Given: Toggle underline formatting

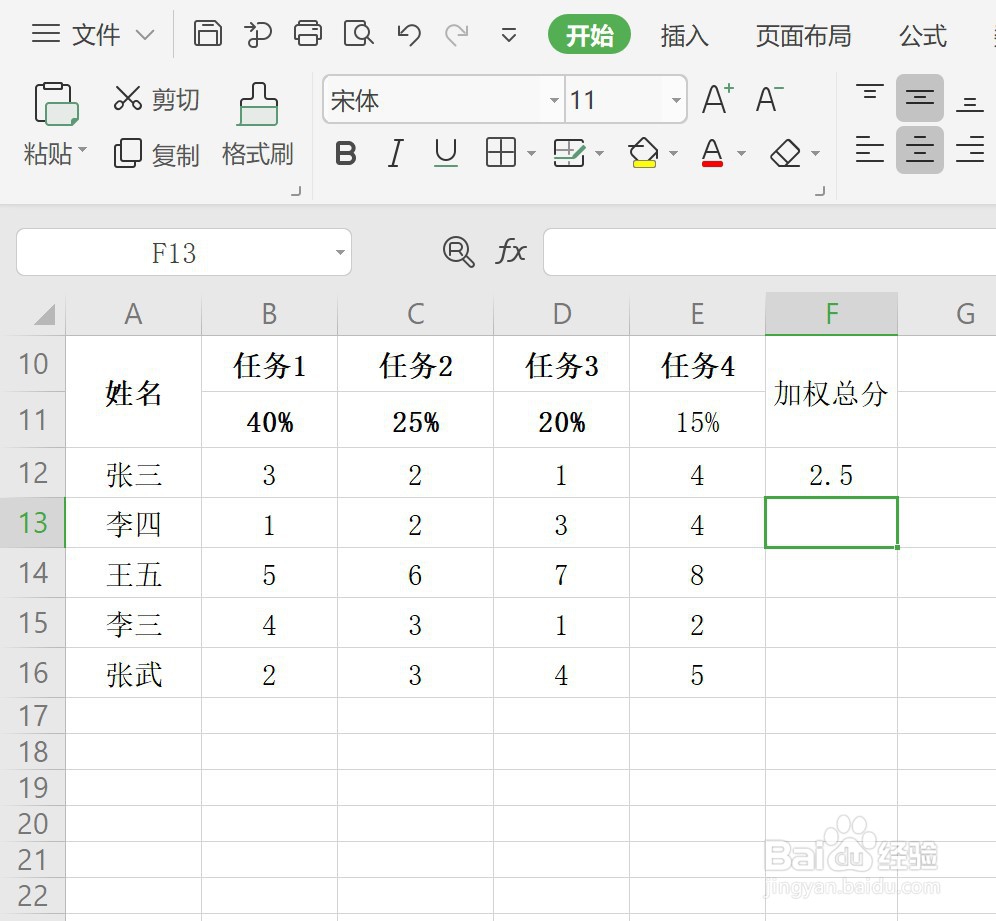Looking at the screenshot, I should 444,153.
